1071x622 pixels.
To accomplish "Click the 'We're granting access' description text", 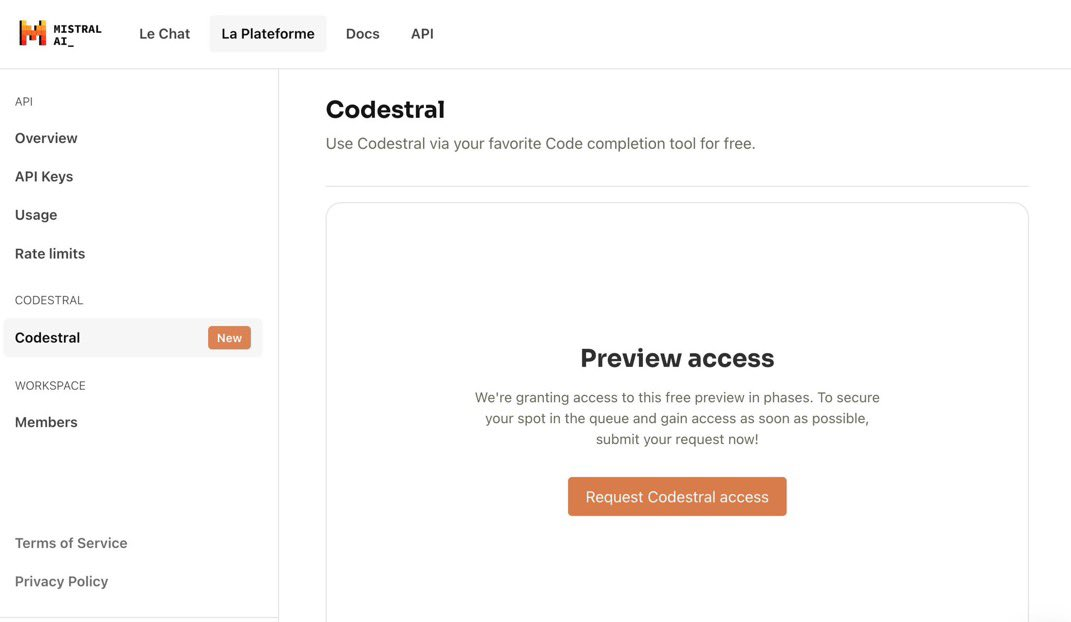I will (x=677, y=418).
